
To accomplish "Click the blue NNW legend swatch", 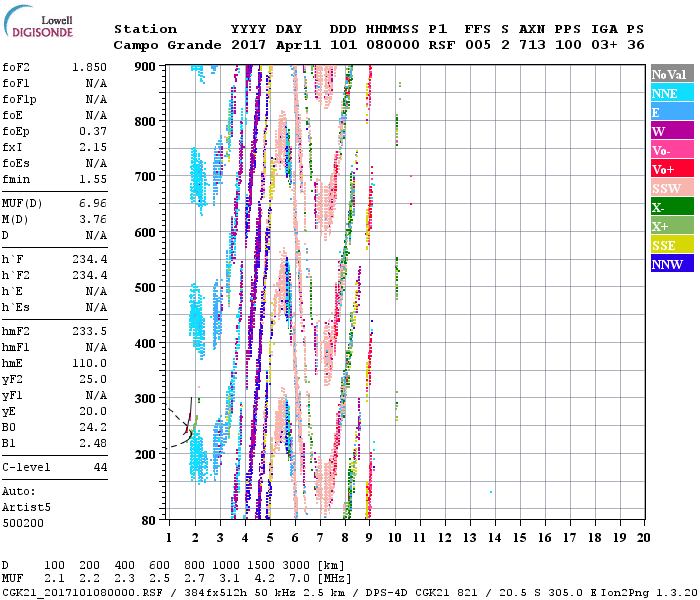I will 671,264.
